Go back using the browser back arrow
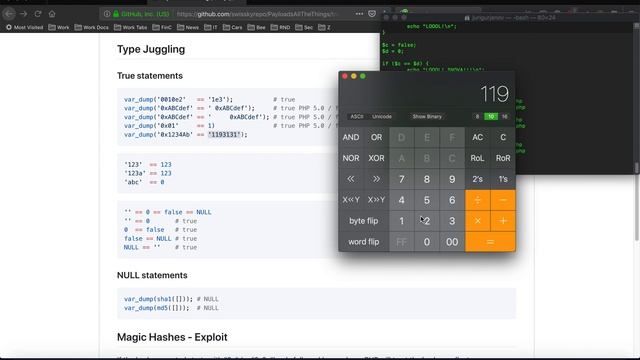 [9, 14]
